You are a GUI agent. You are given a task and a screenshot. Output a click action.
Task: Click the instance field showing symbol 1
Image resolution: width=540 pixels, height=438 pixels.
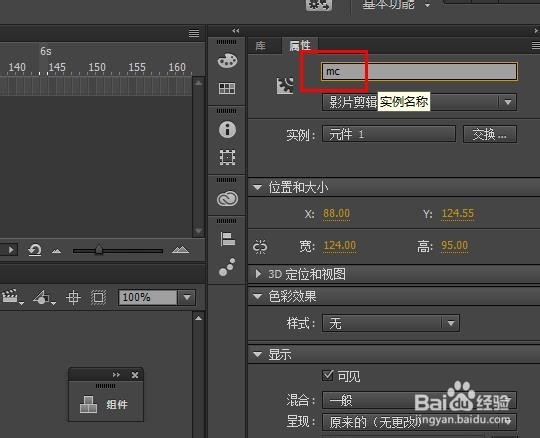click(389, 134)
